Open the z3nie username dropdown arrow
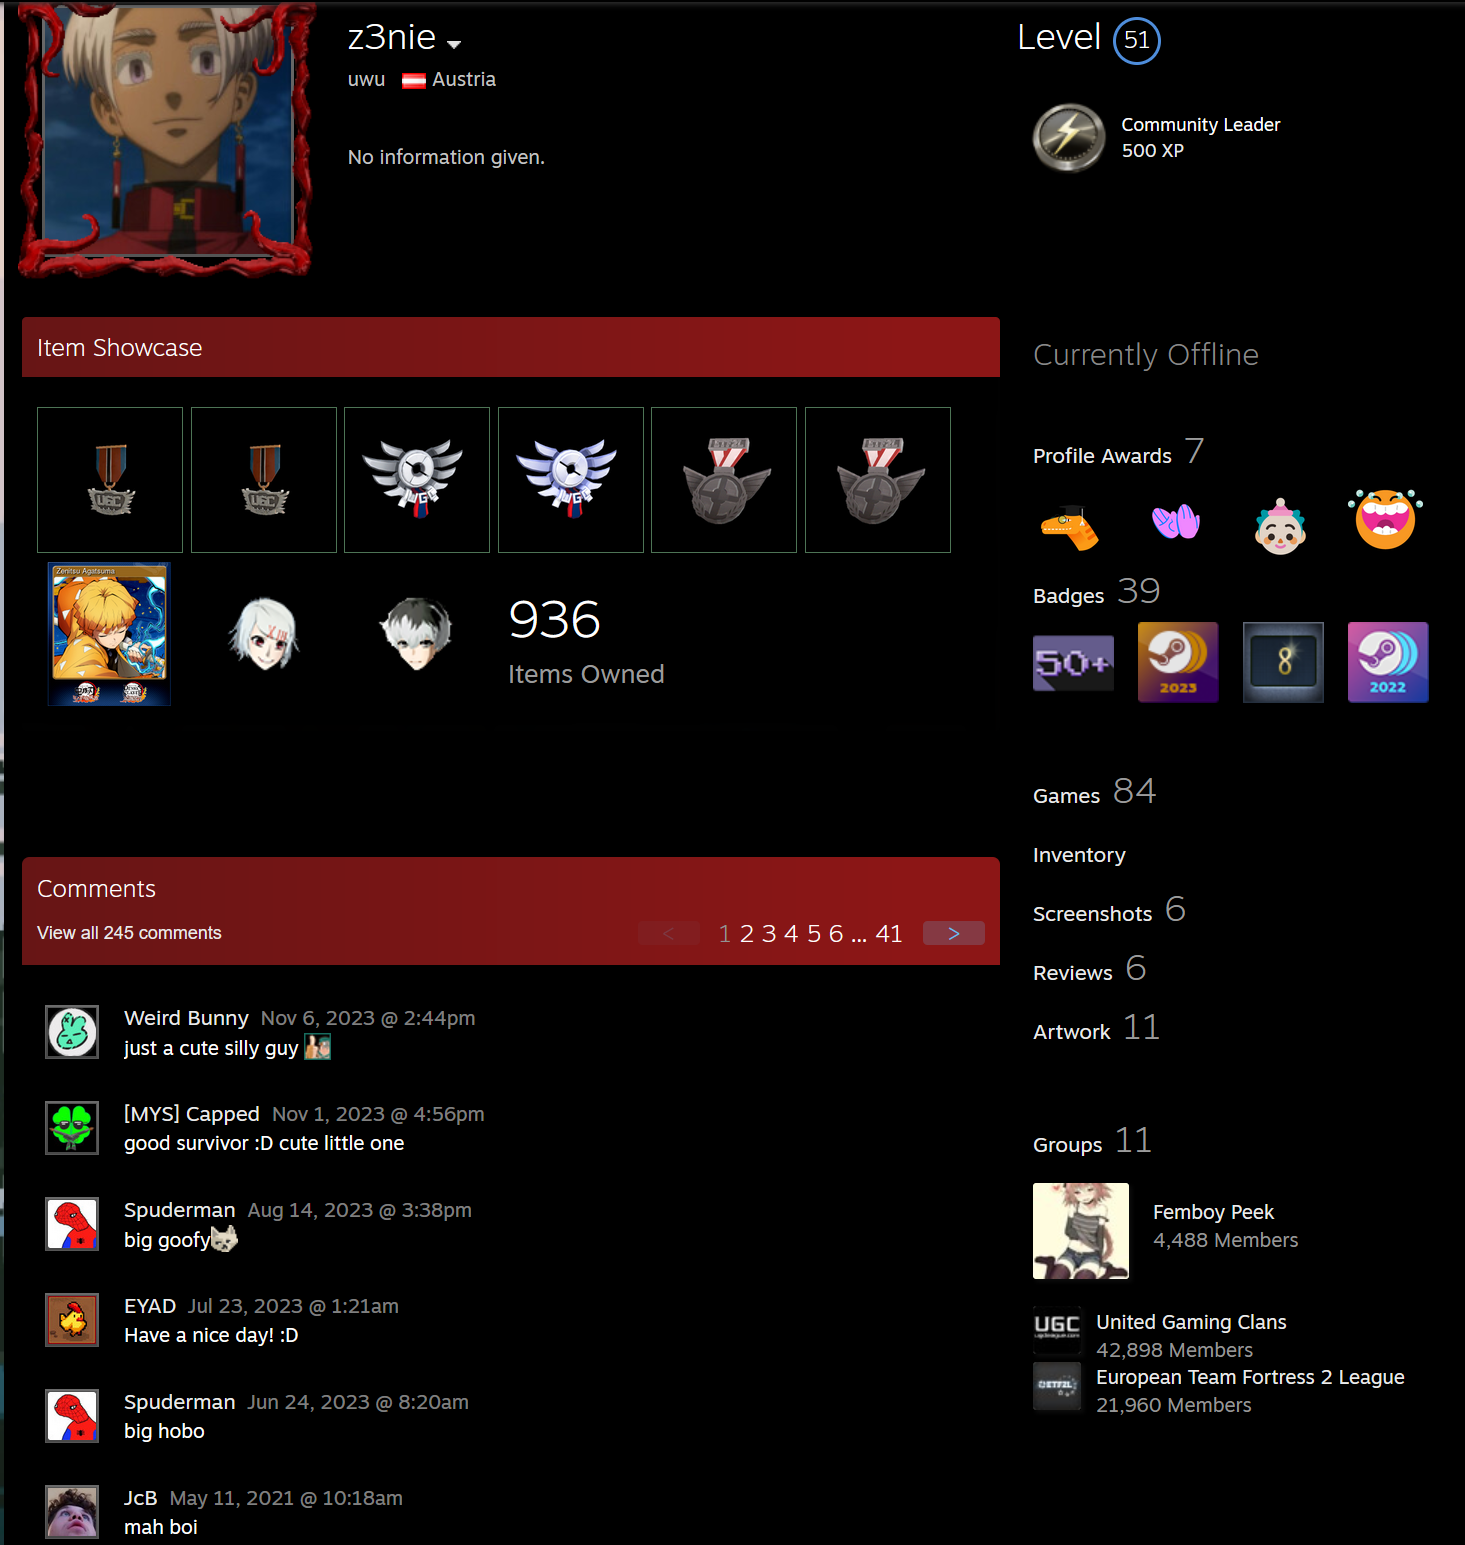 [454, 44]
